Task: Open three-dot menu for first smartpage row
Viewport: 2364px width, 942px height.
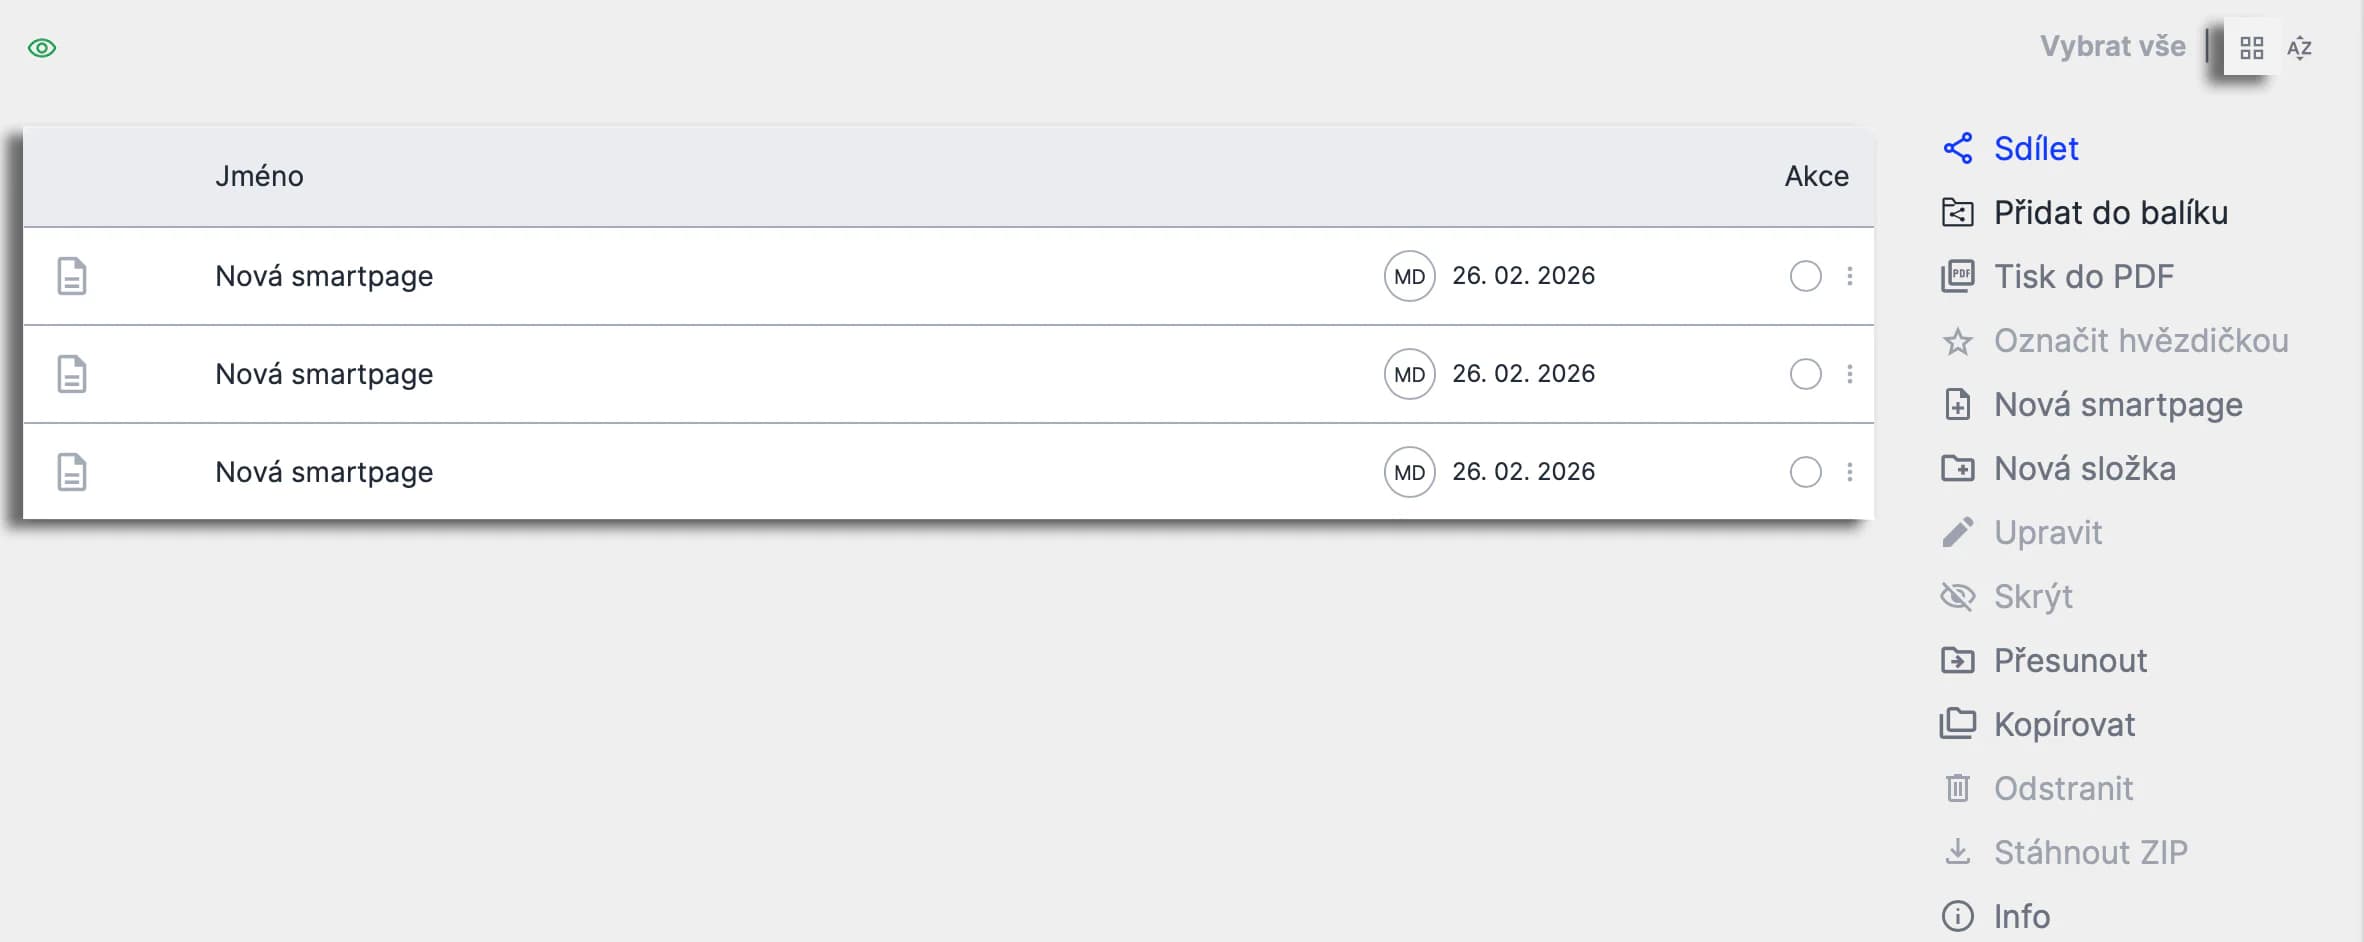Action: 1850,276
